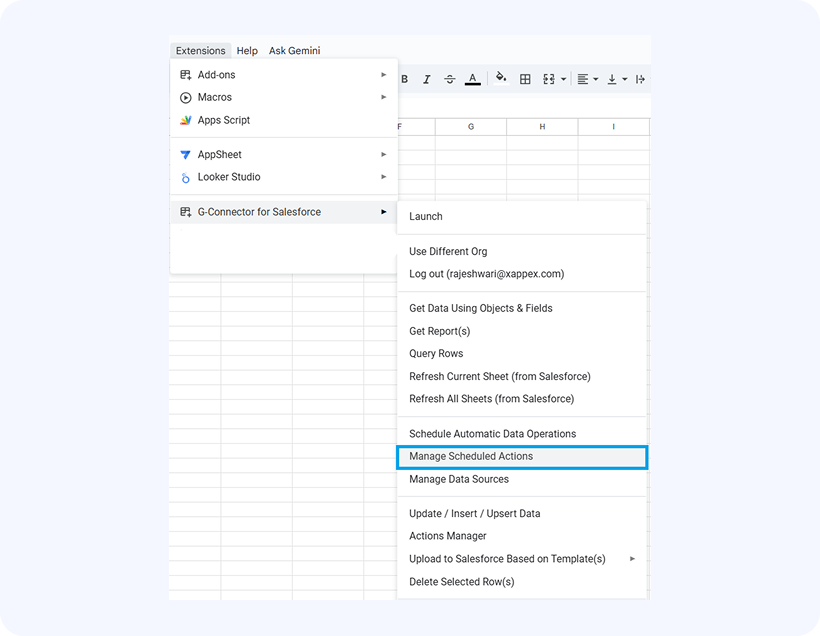Click the AppSheet icon
This screenshot has height=636, width=820.
(x=185, y=155)
